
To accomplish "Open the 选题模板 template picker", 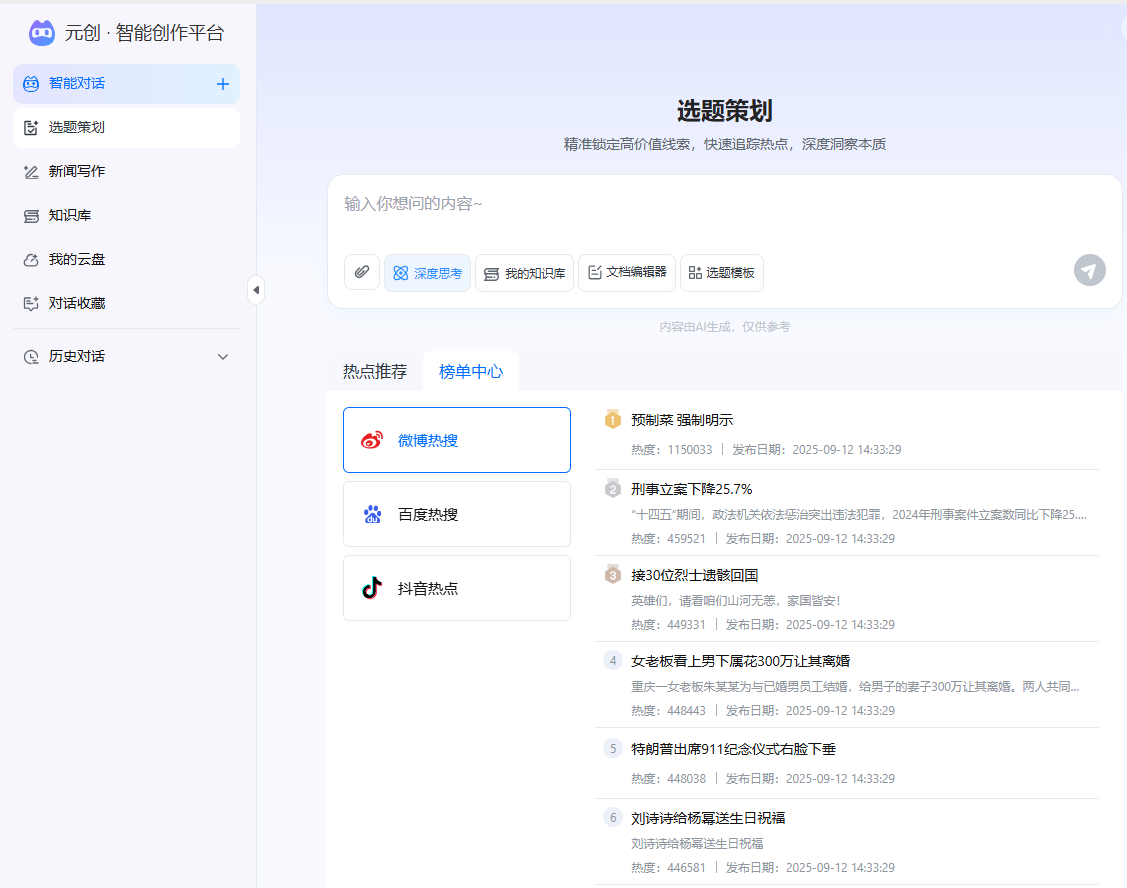I will click(721, 272).
